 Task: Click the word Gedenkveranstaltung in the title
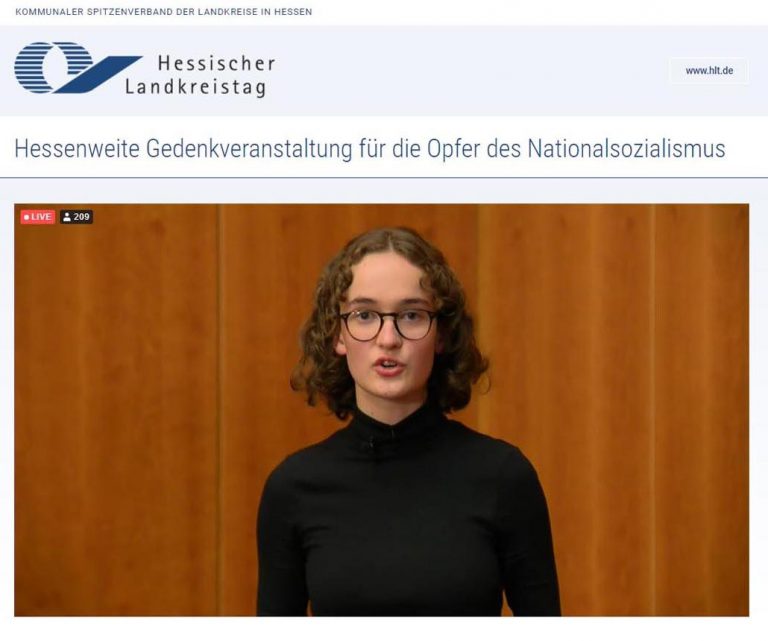pyautogui.click(x=249, y=148)
